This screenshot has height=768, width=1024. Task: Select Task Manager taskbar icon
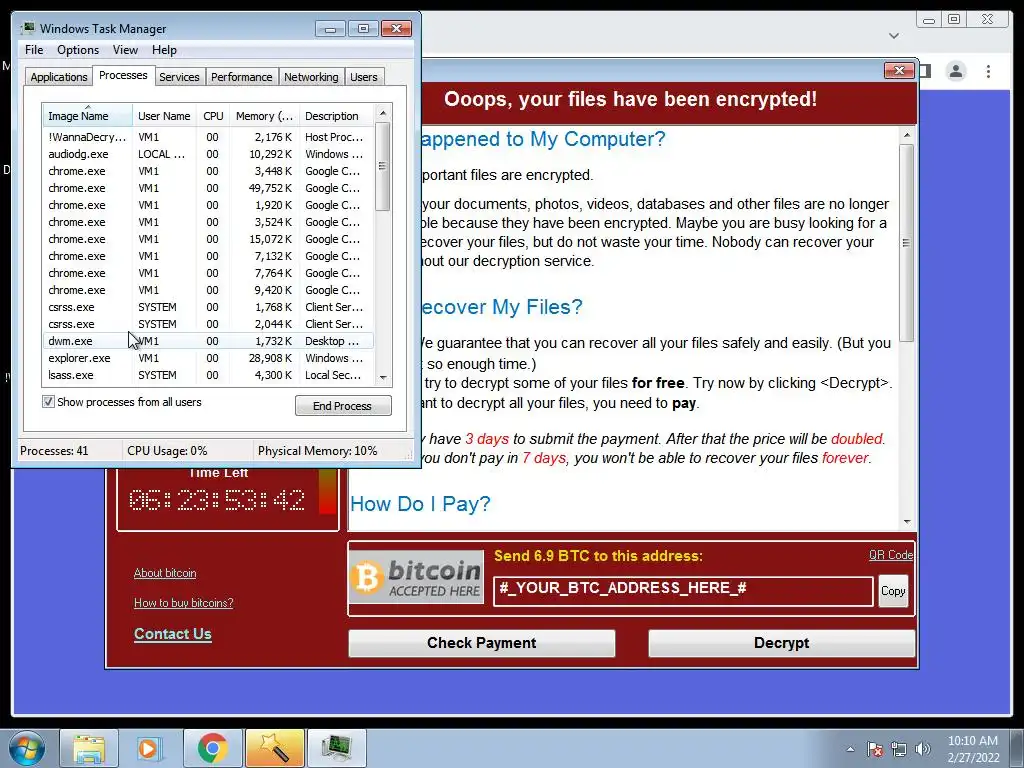[337, 748]
